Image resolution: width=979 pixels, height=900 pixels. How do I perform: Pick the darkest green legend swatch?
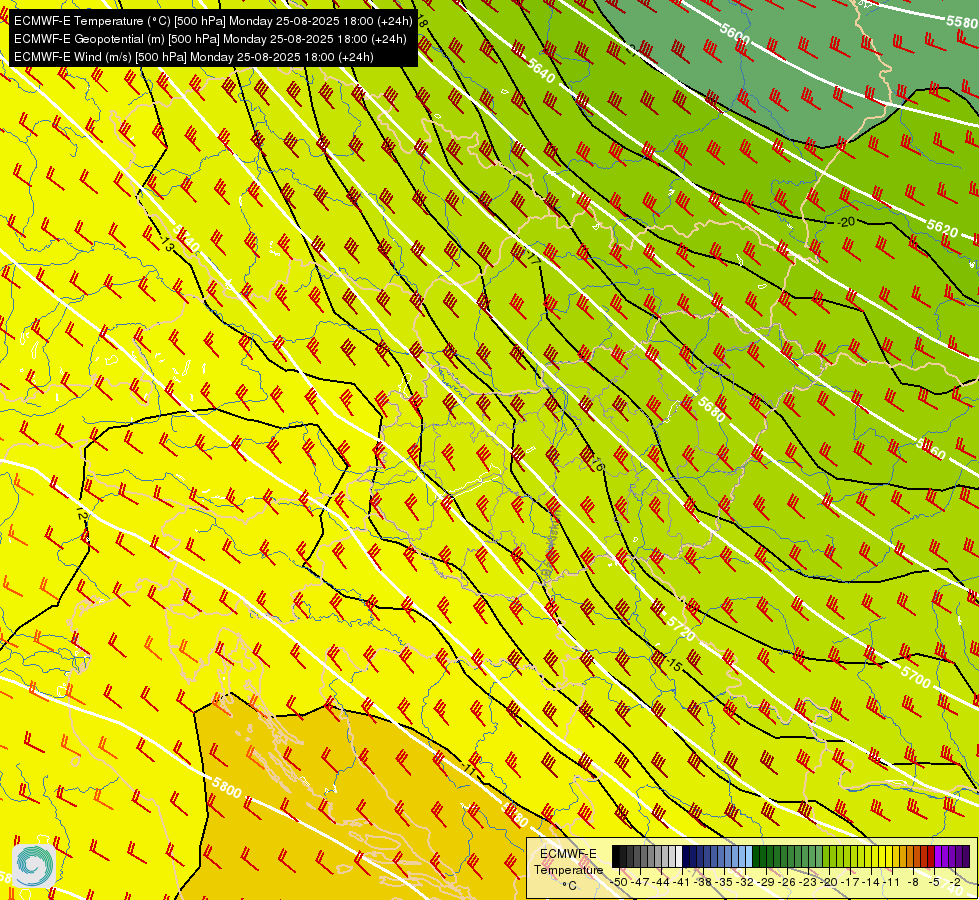tap(756, 856)
